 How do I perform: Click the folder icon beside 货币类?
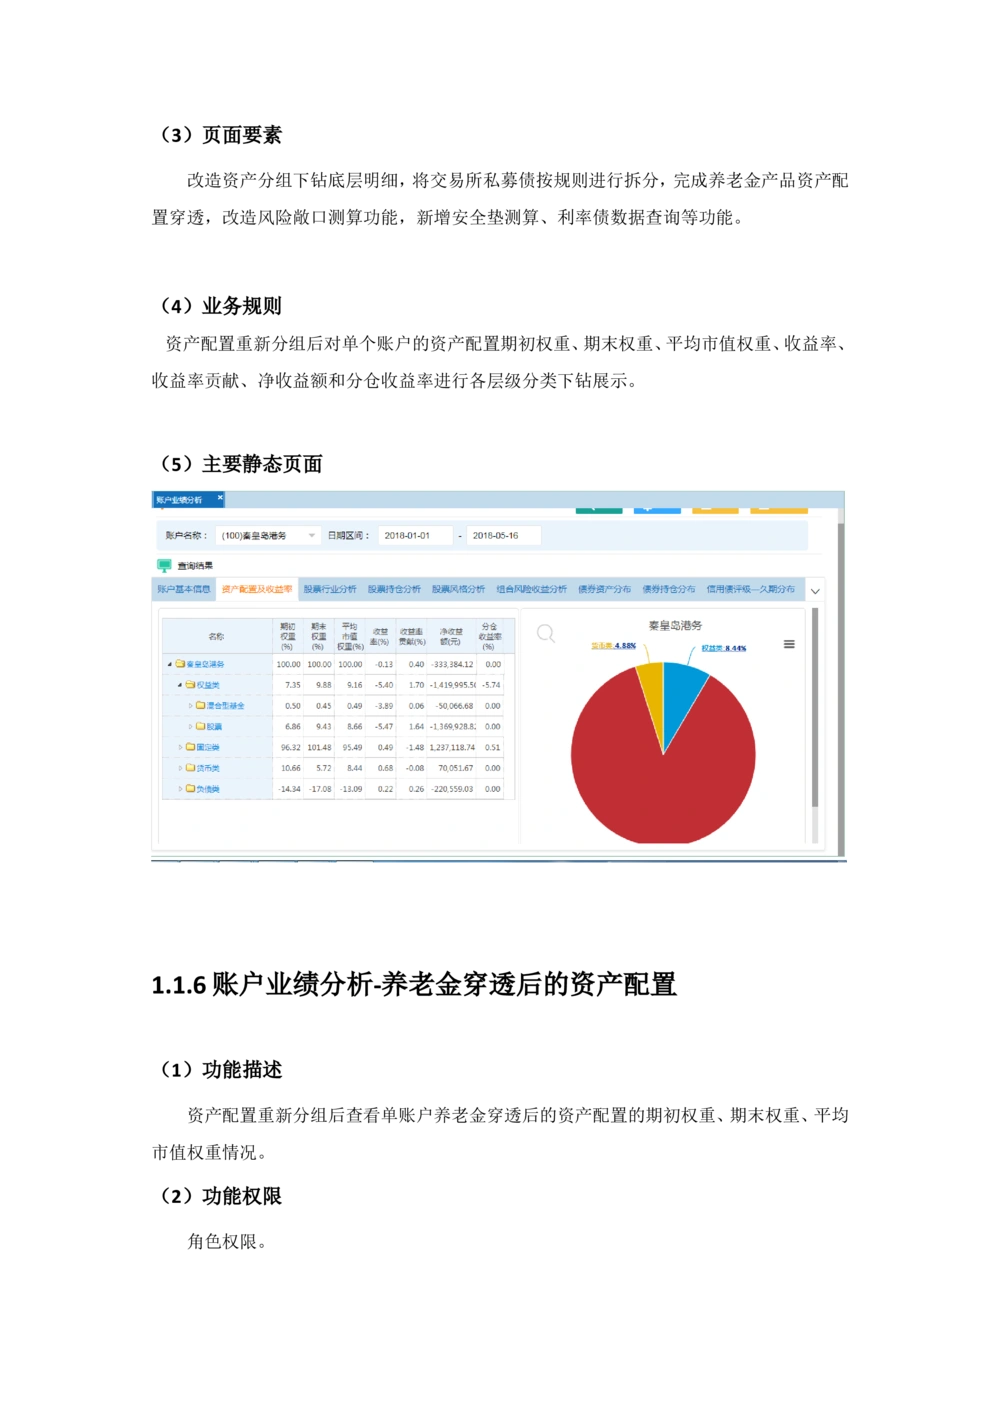point(190,768)
